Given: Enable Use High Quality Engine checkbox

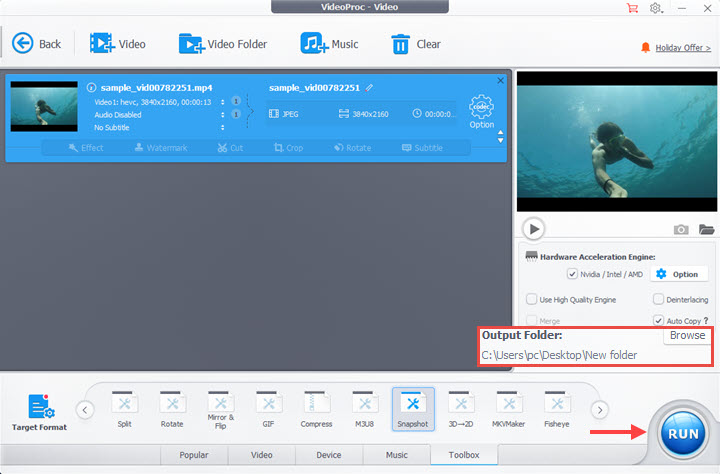Looking at the screenshot, I should pos(532,299).
